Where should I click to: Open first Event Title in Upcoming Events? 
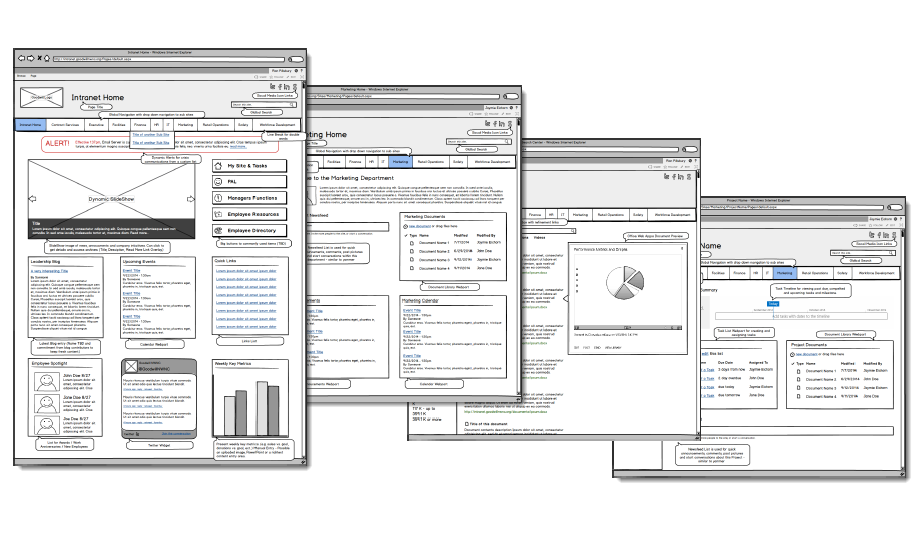click(131, 270)
